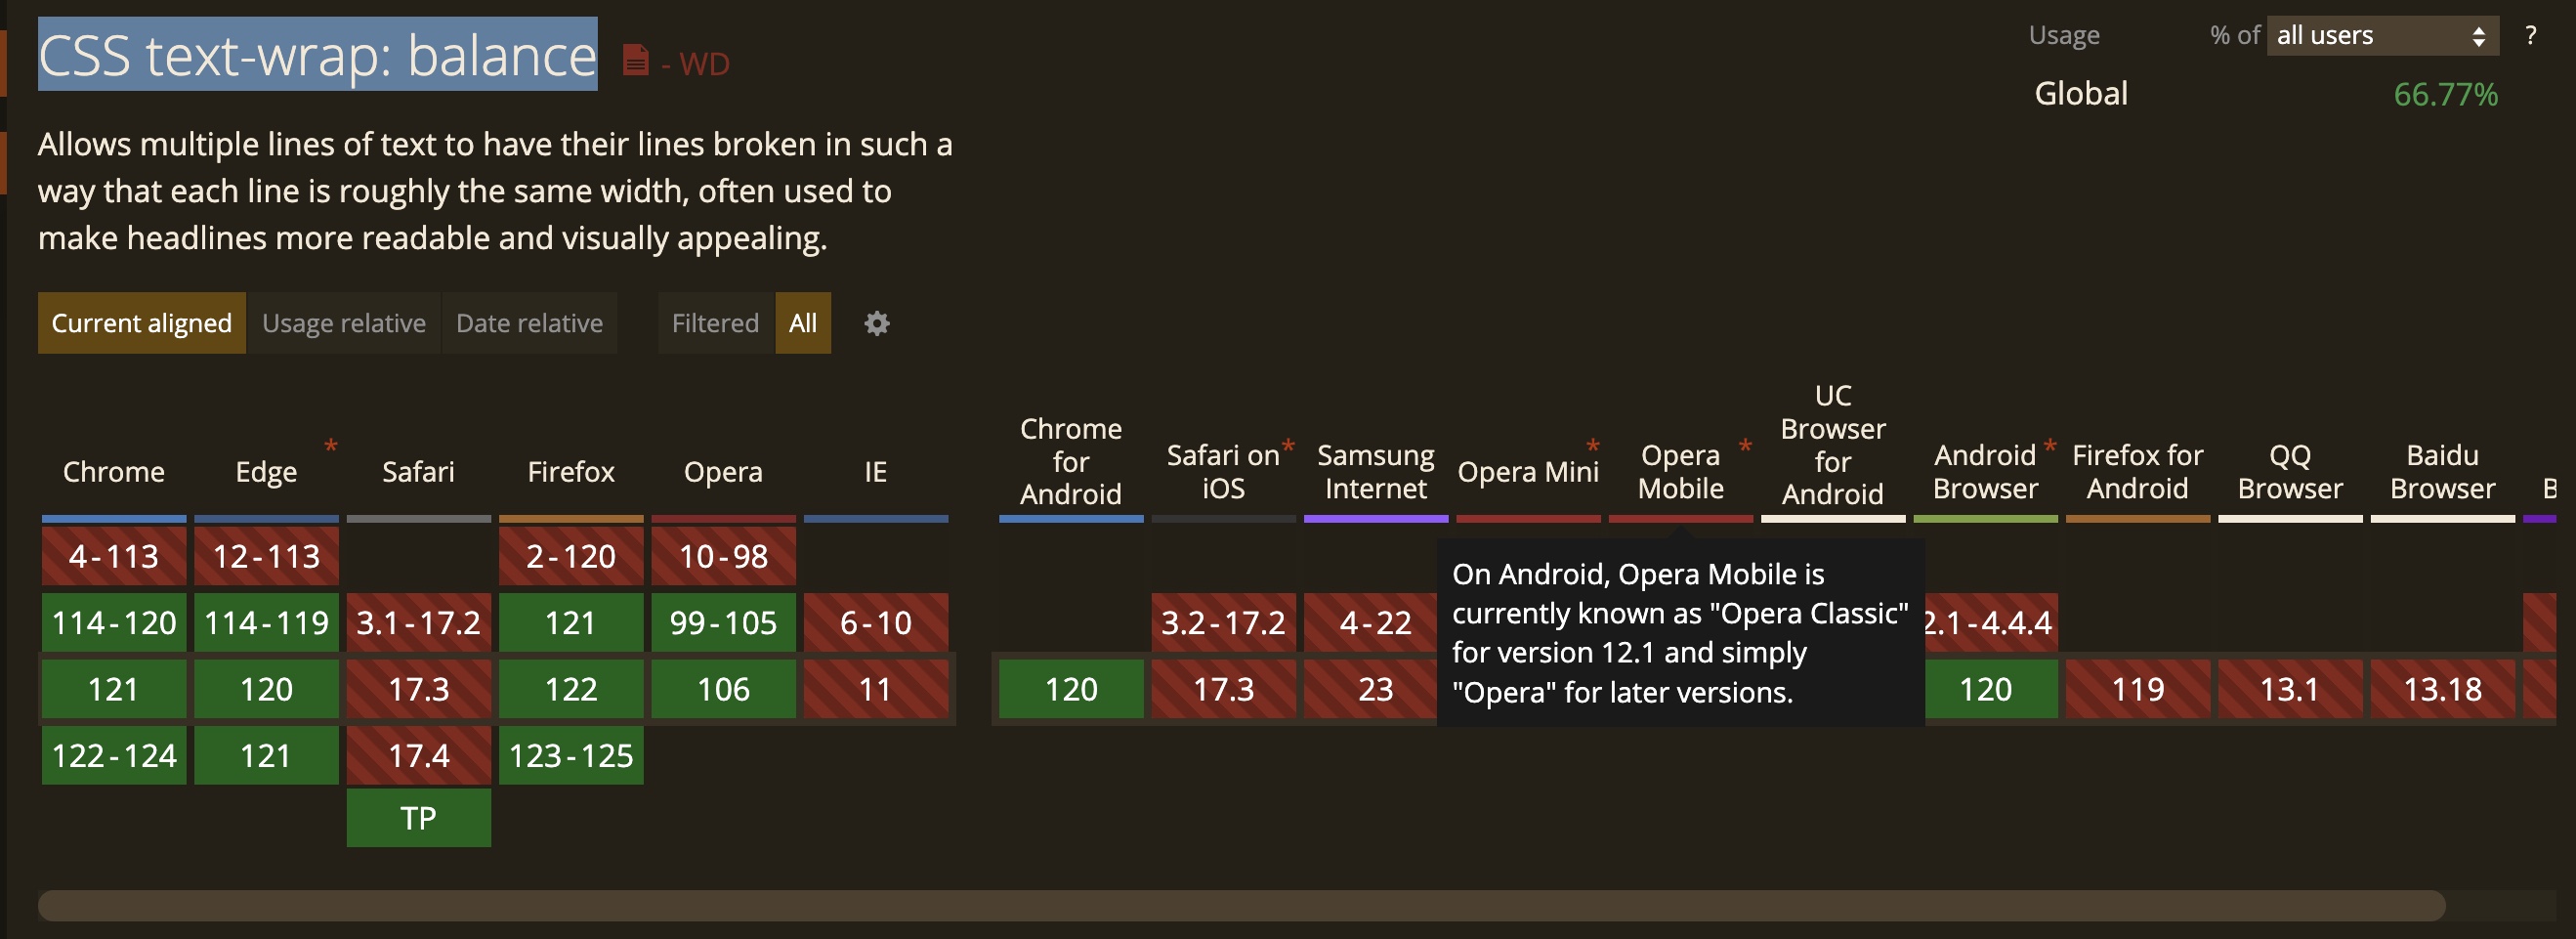Image resolution: width=2576 pixels, height=939 pixels.
Task: Expand Chrome versions 4-113 cell
Action: pos(114,556)
